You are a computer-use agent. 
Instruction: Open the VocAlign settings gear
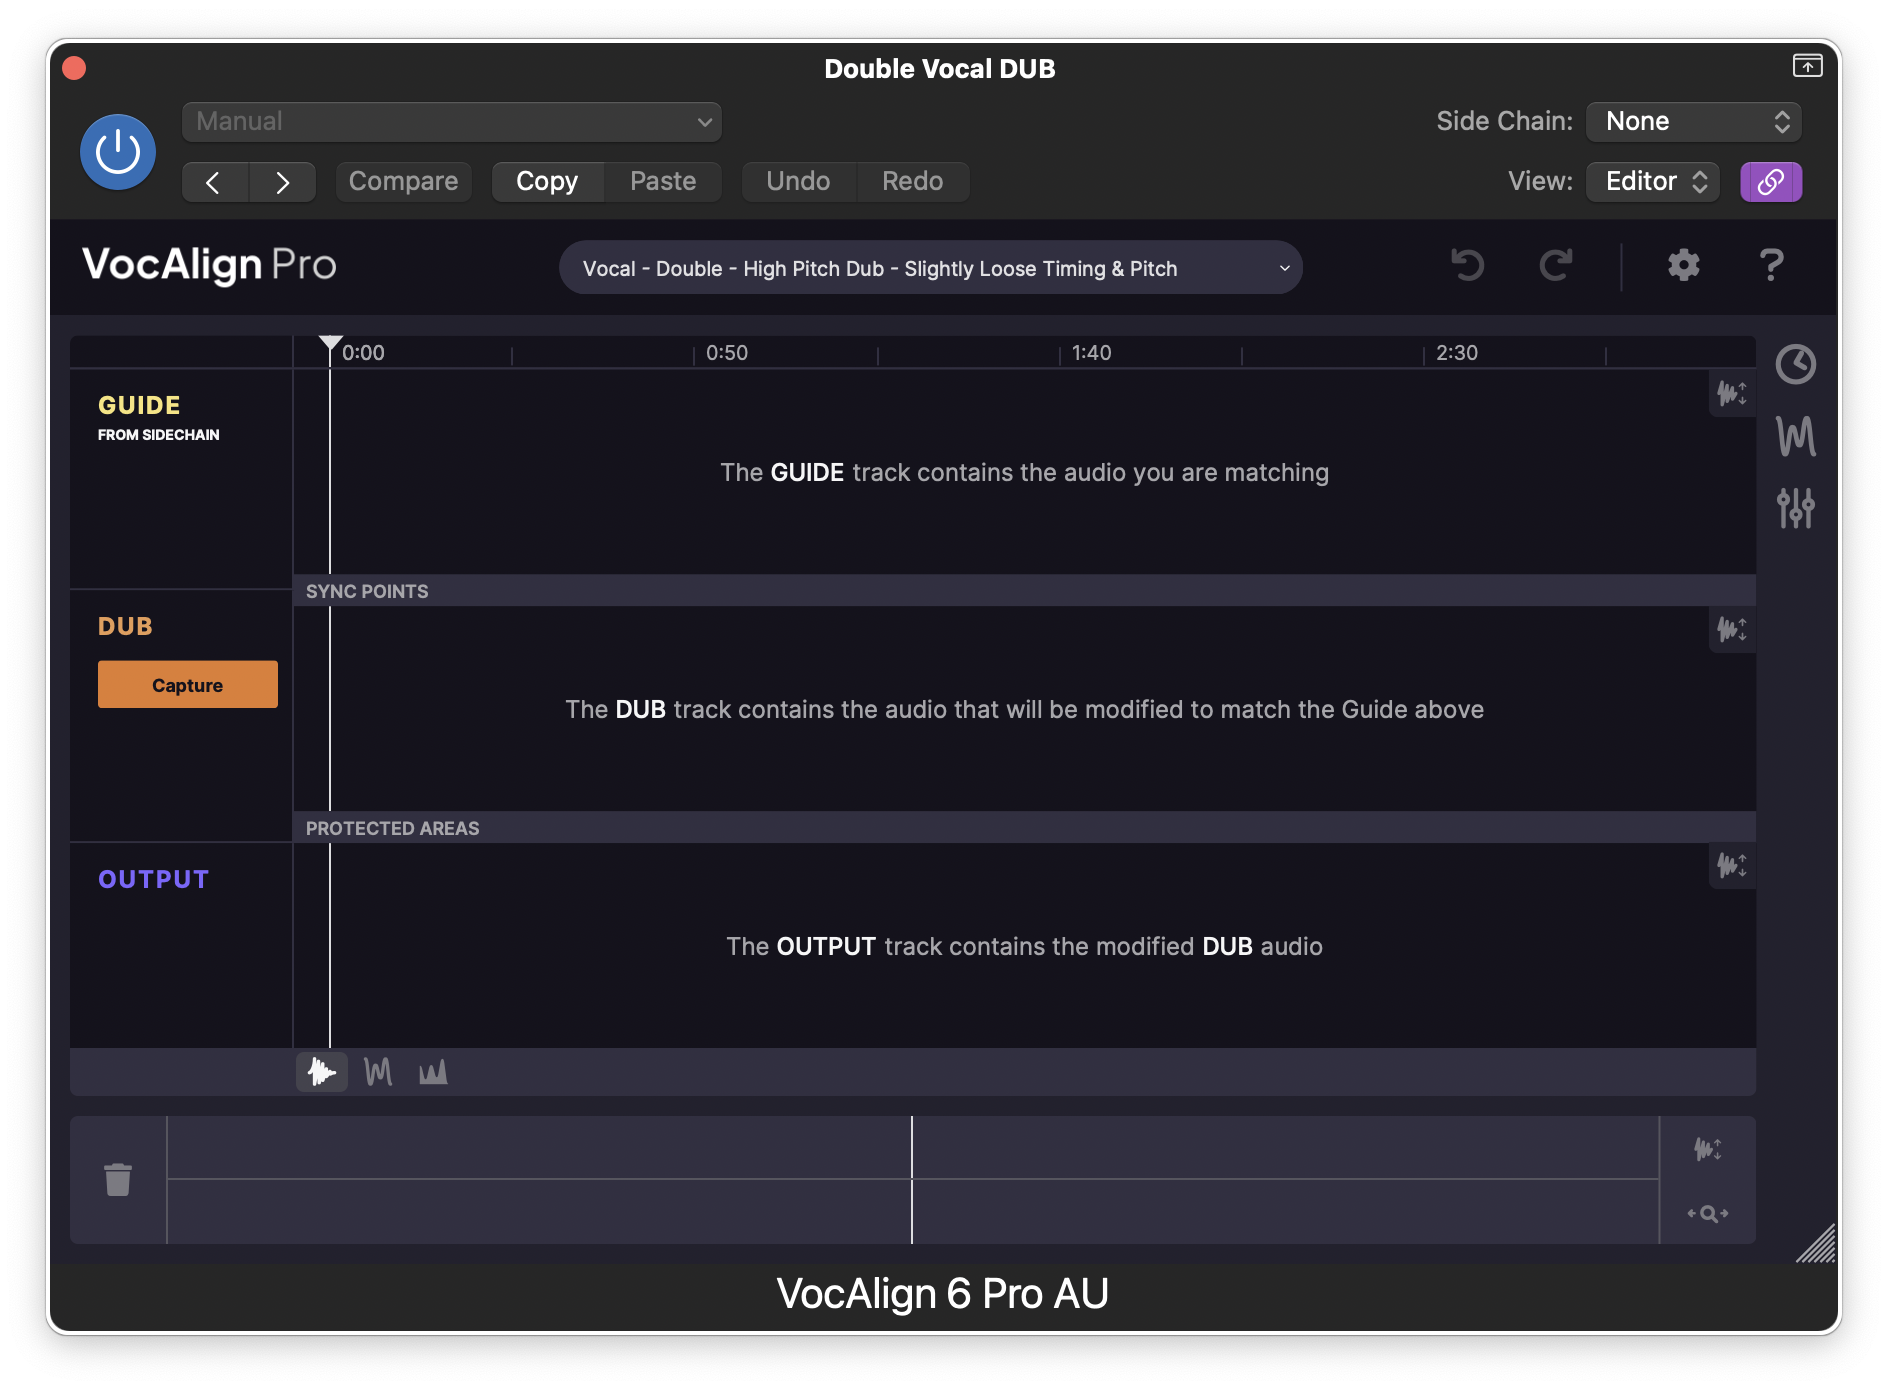coord(1683,265)
